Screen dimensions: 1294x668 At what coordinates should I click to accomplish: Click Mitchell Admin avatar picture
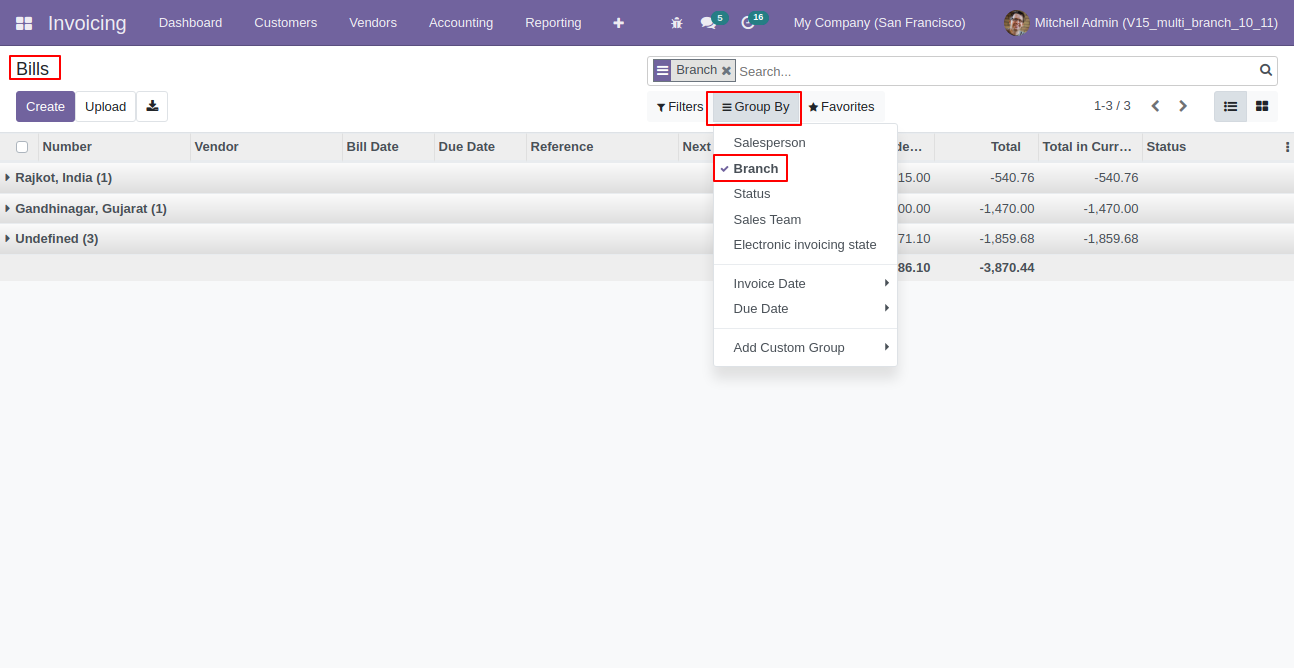(x=1016, y=23)
